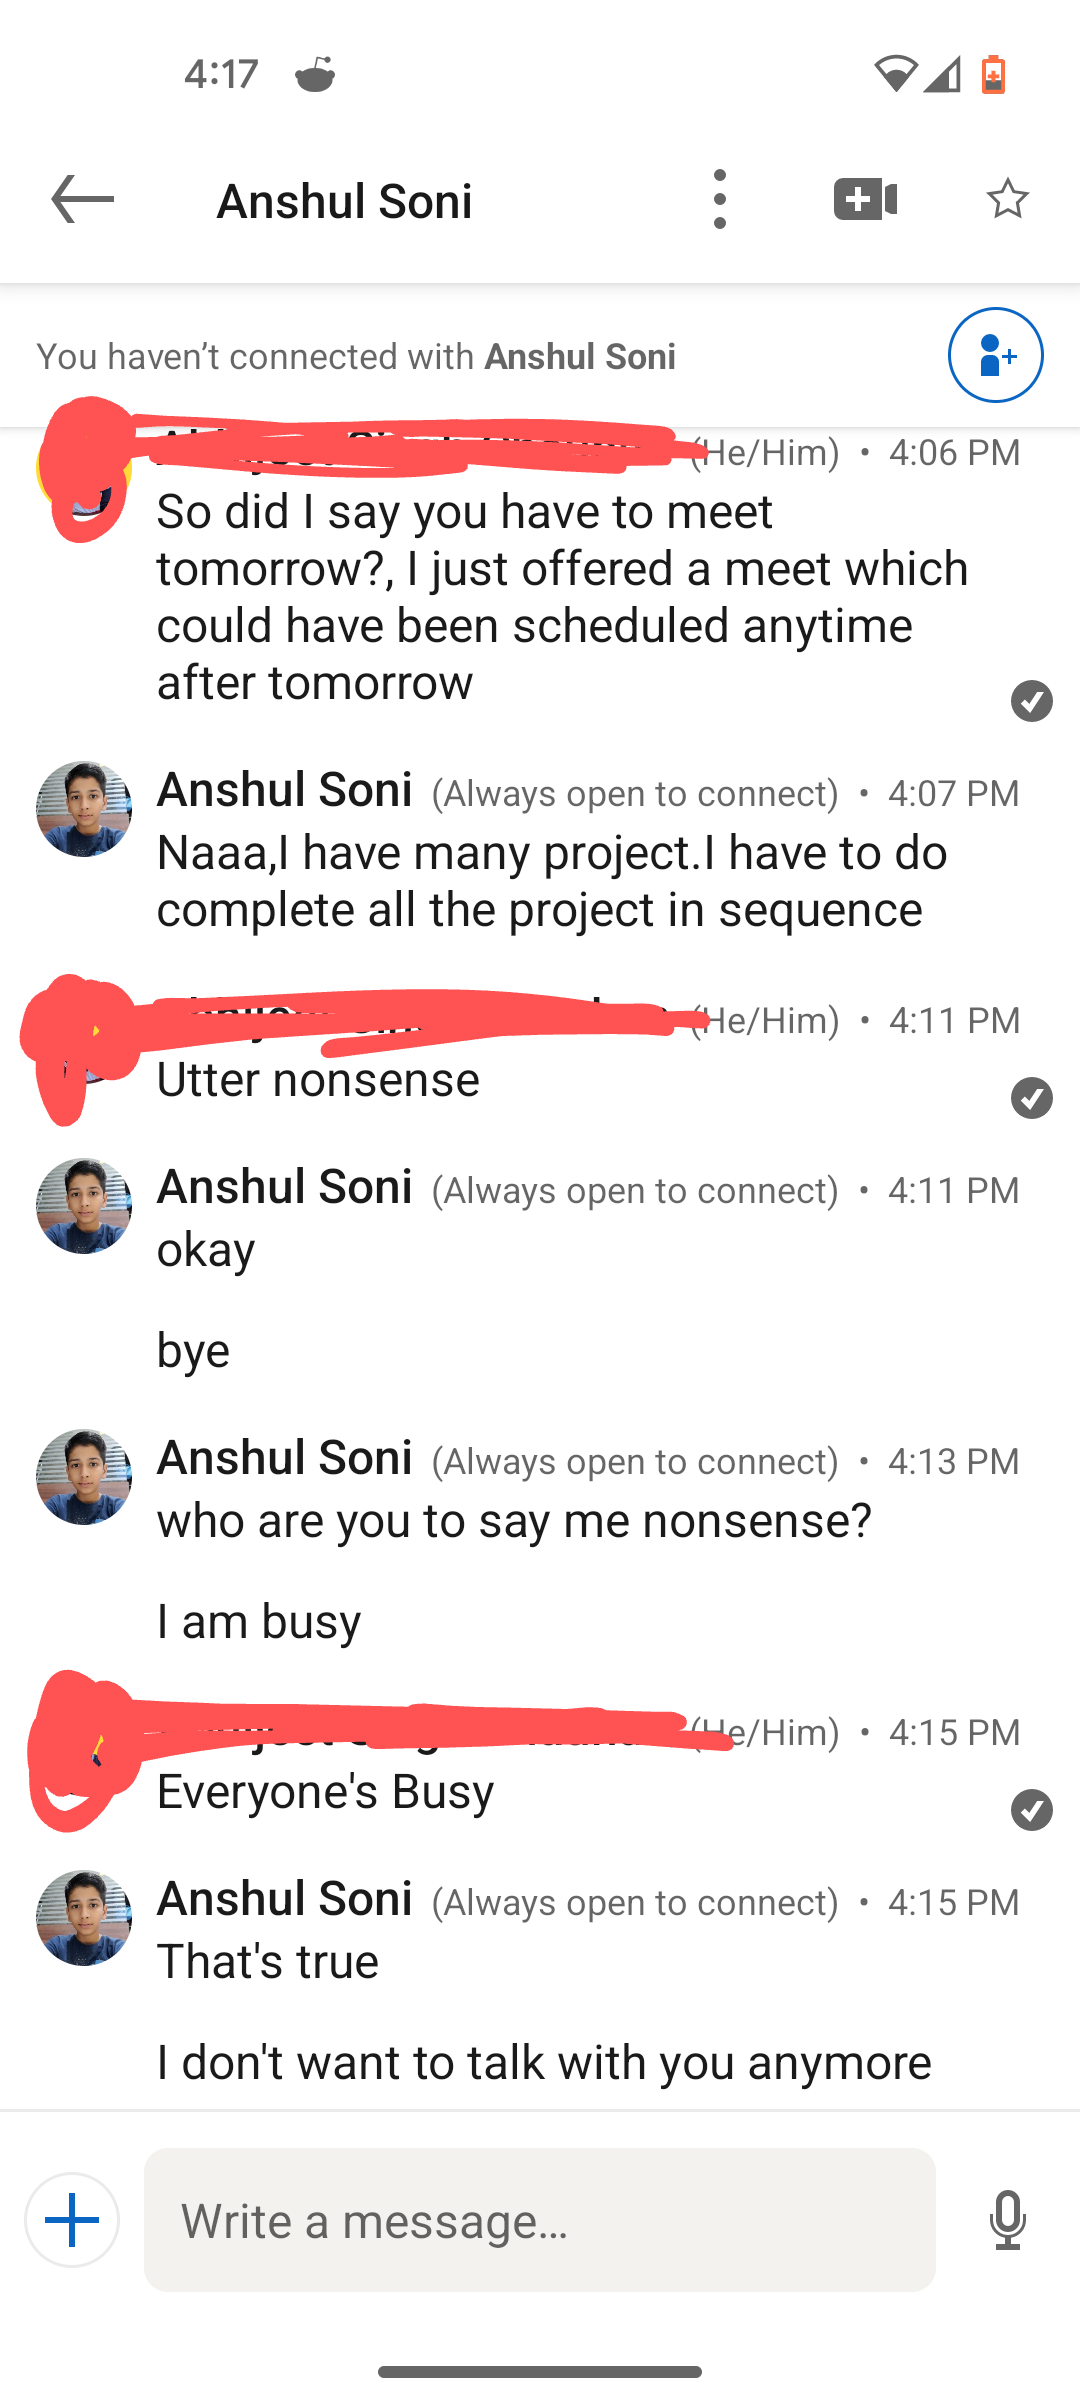Image resolution: width=1080 pixels, height=2400 pixels.
Task: Tap Anshul Soni's avatar beside 'That's true'
Action: pos(84,1918)
